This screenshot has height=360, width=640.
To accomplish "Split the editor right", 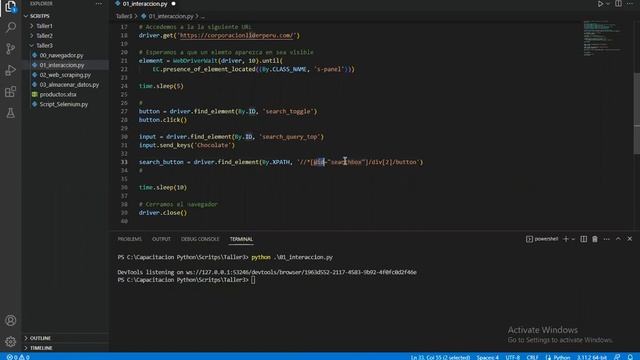I will point(618,4).
